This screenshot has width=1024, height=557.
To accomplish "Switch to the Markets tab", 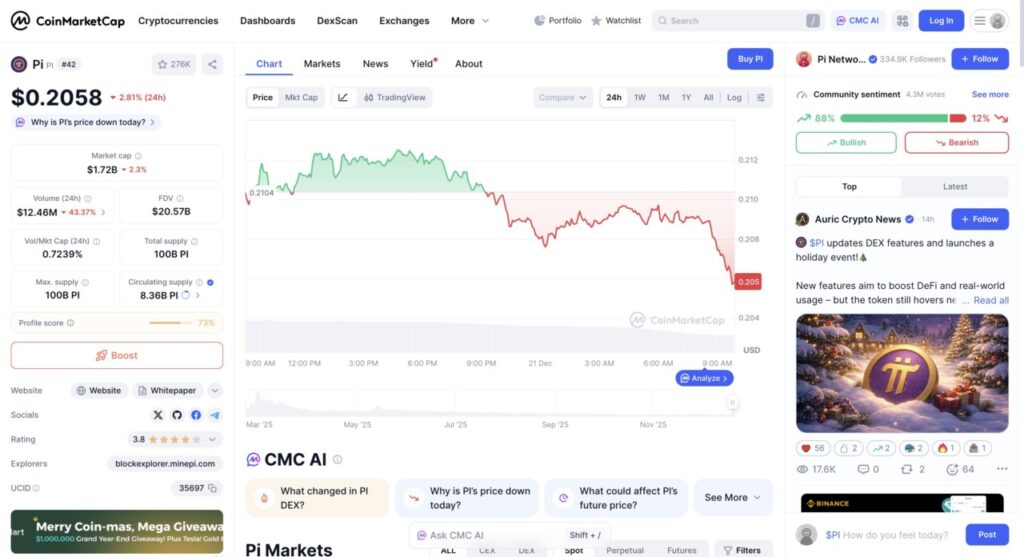I will pyautogui.click(x=322, y=64).
